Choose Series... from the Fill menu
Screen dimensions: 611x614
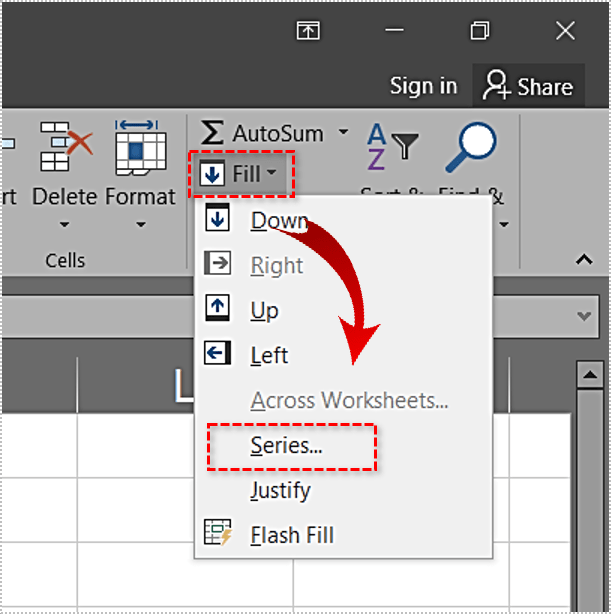click(x=286, y=446)
